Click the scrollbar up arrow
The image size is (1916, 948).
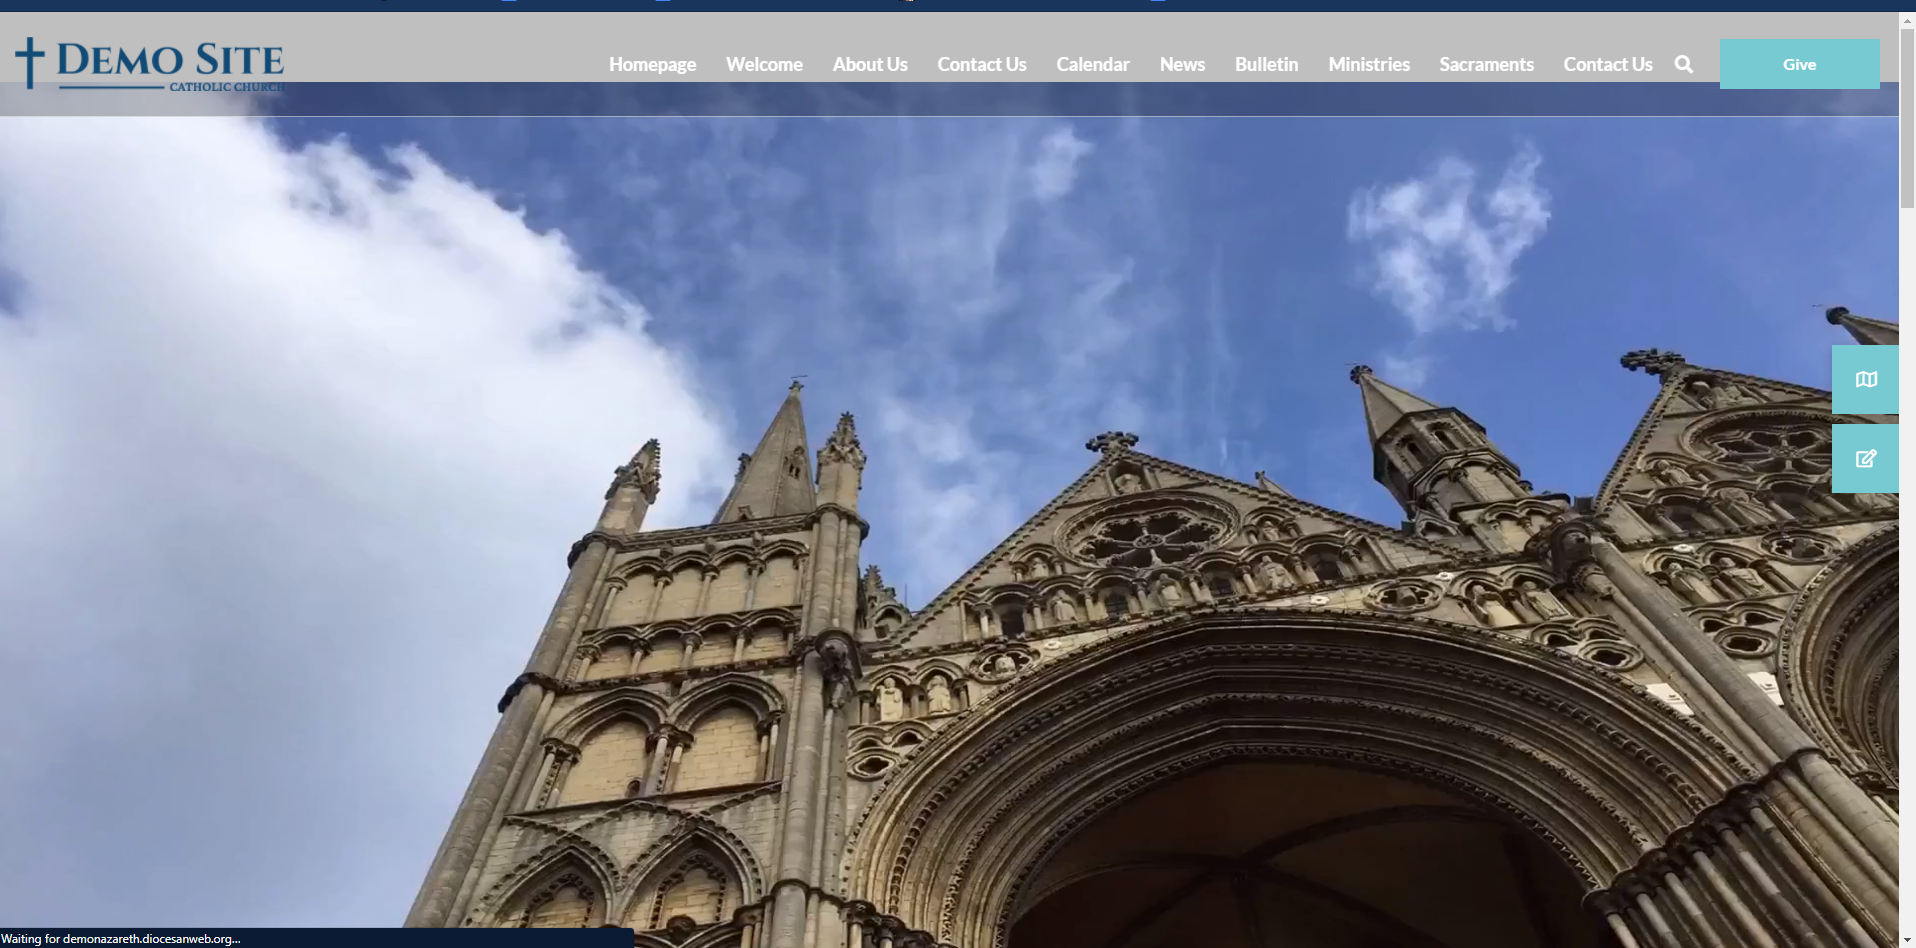point(1907,18)
